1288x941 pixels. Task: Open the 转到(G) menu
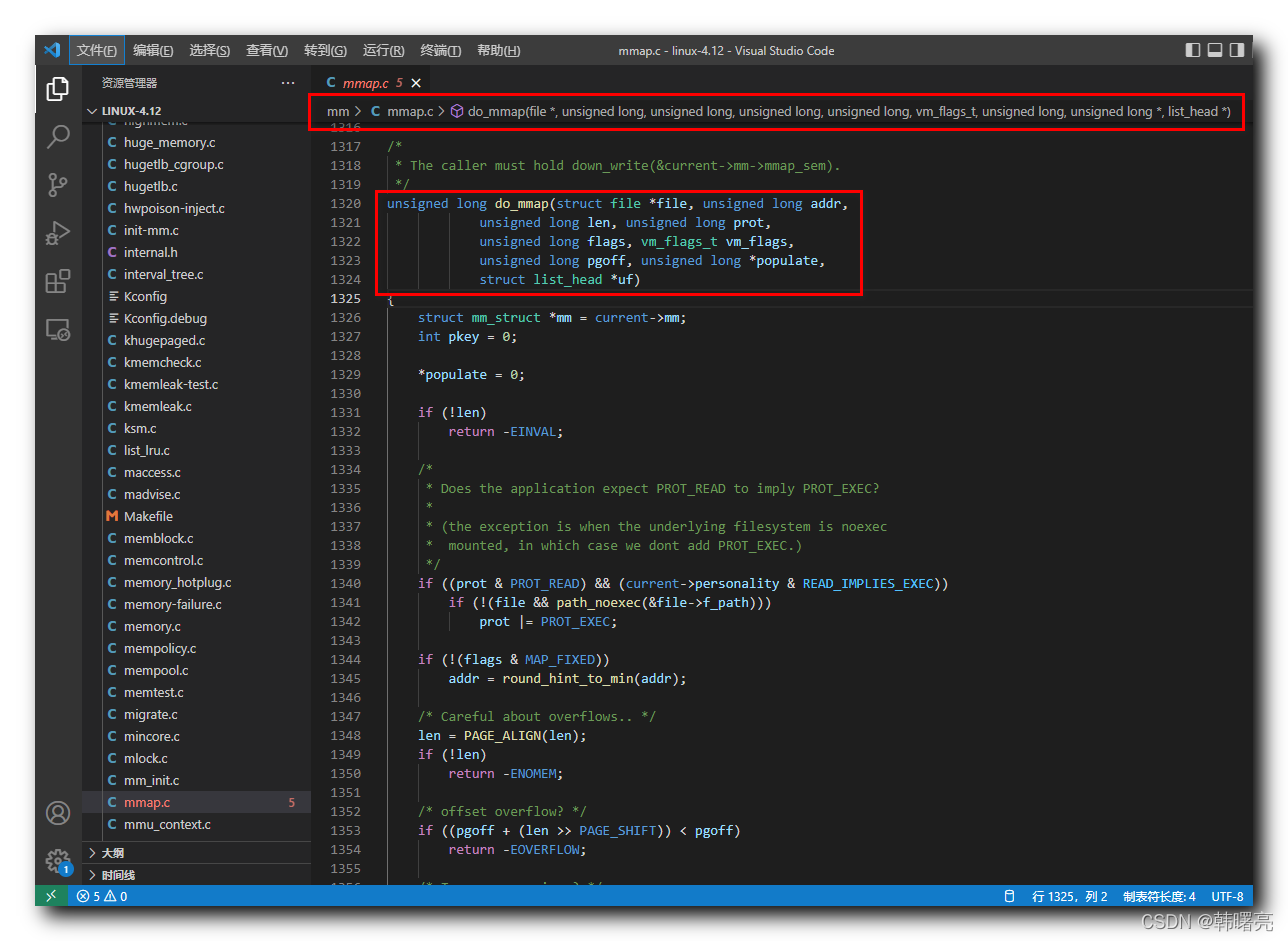[x=325, y=50]
